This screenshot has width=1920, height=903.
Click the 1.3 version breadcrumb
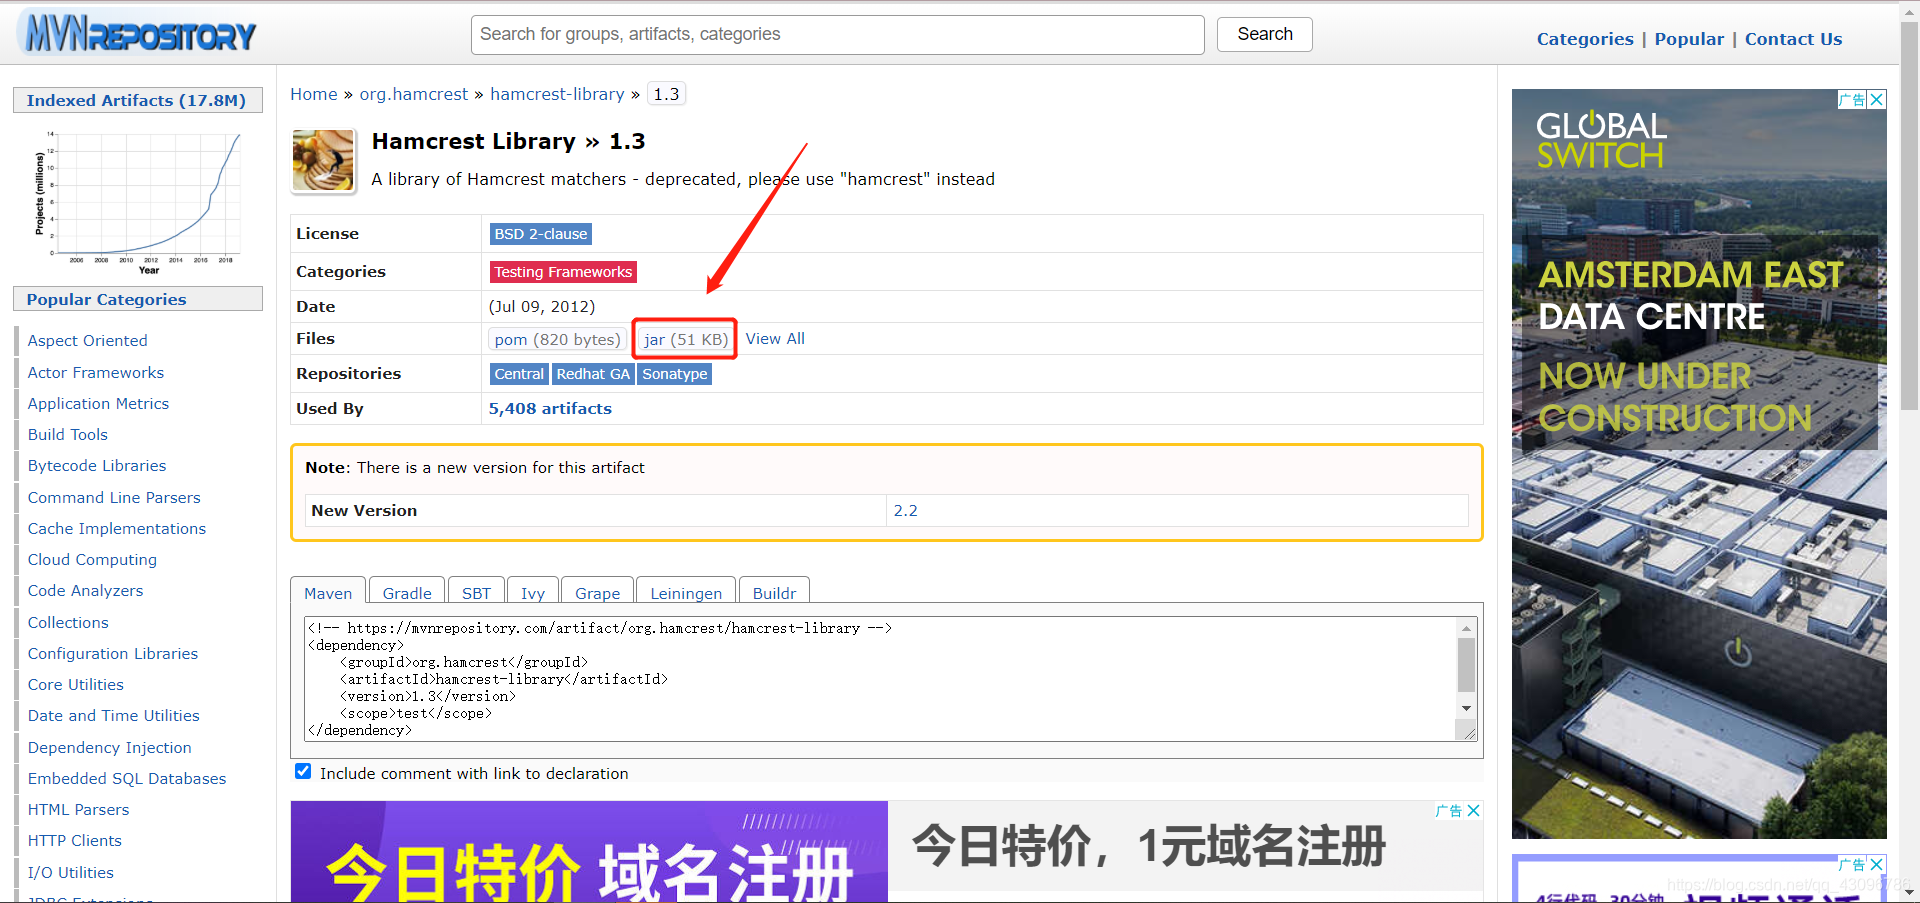click(666, 94)
